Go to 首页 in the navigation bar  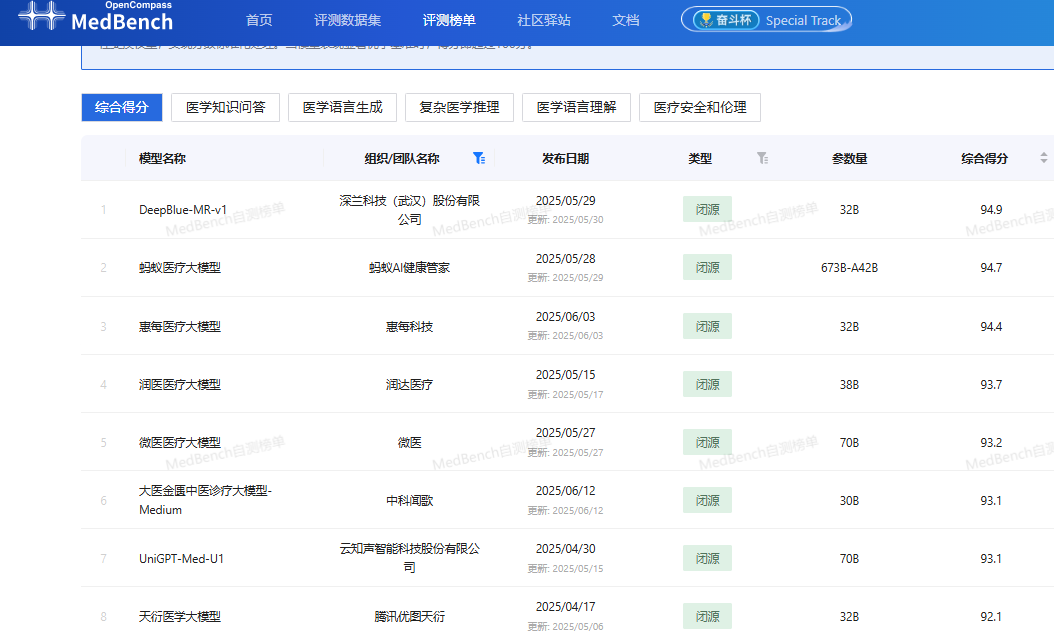click(x=259, y=20)
